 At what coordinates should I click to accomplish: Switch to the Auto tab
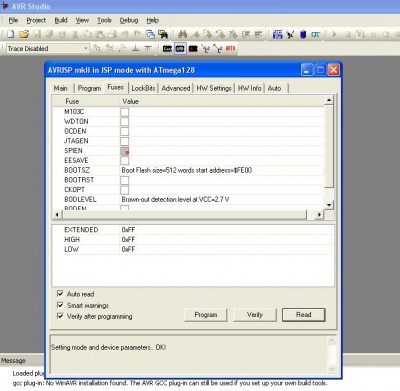coord(274,88)
